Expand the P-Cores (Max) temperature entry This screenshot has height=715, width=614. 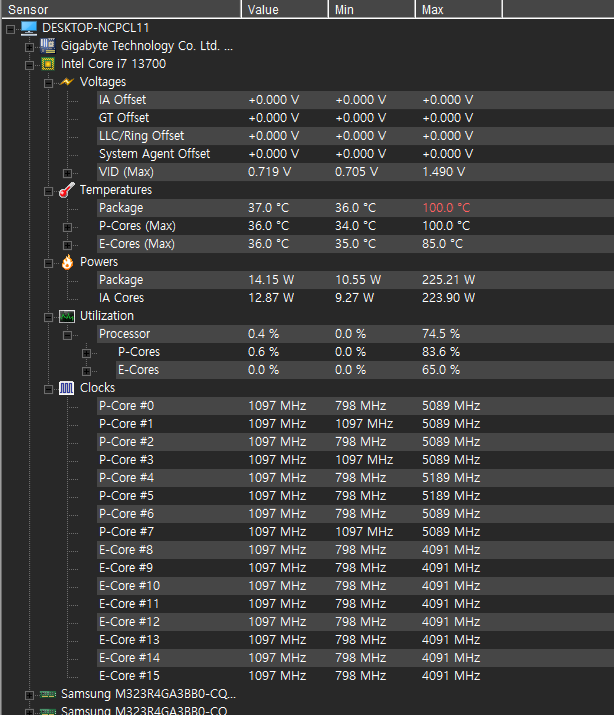click(67, 228)
